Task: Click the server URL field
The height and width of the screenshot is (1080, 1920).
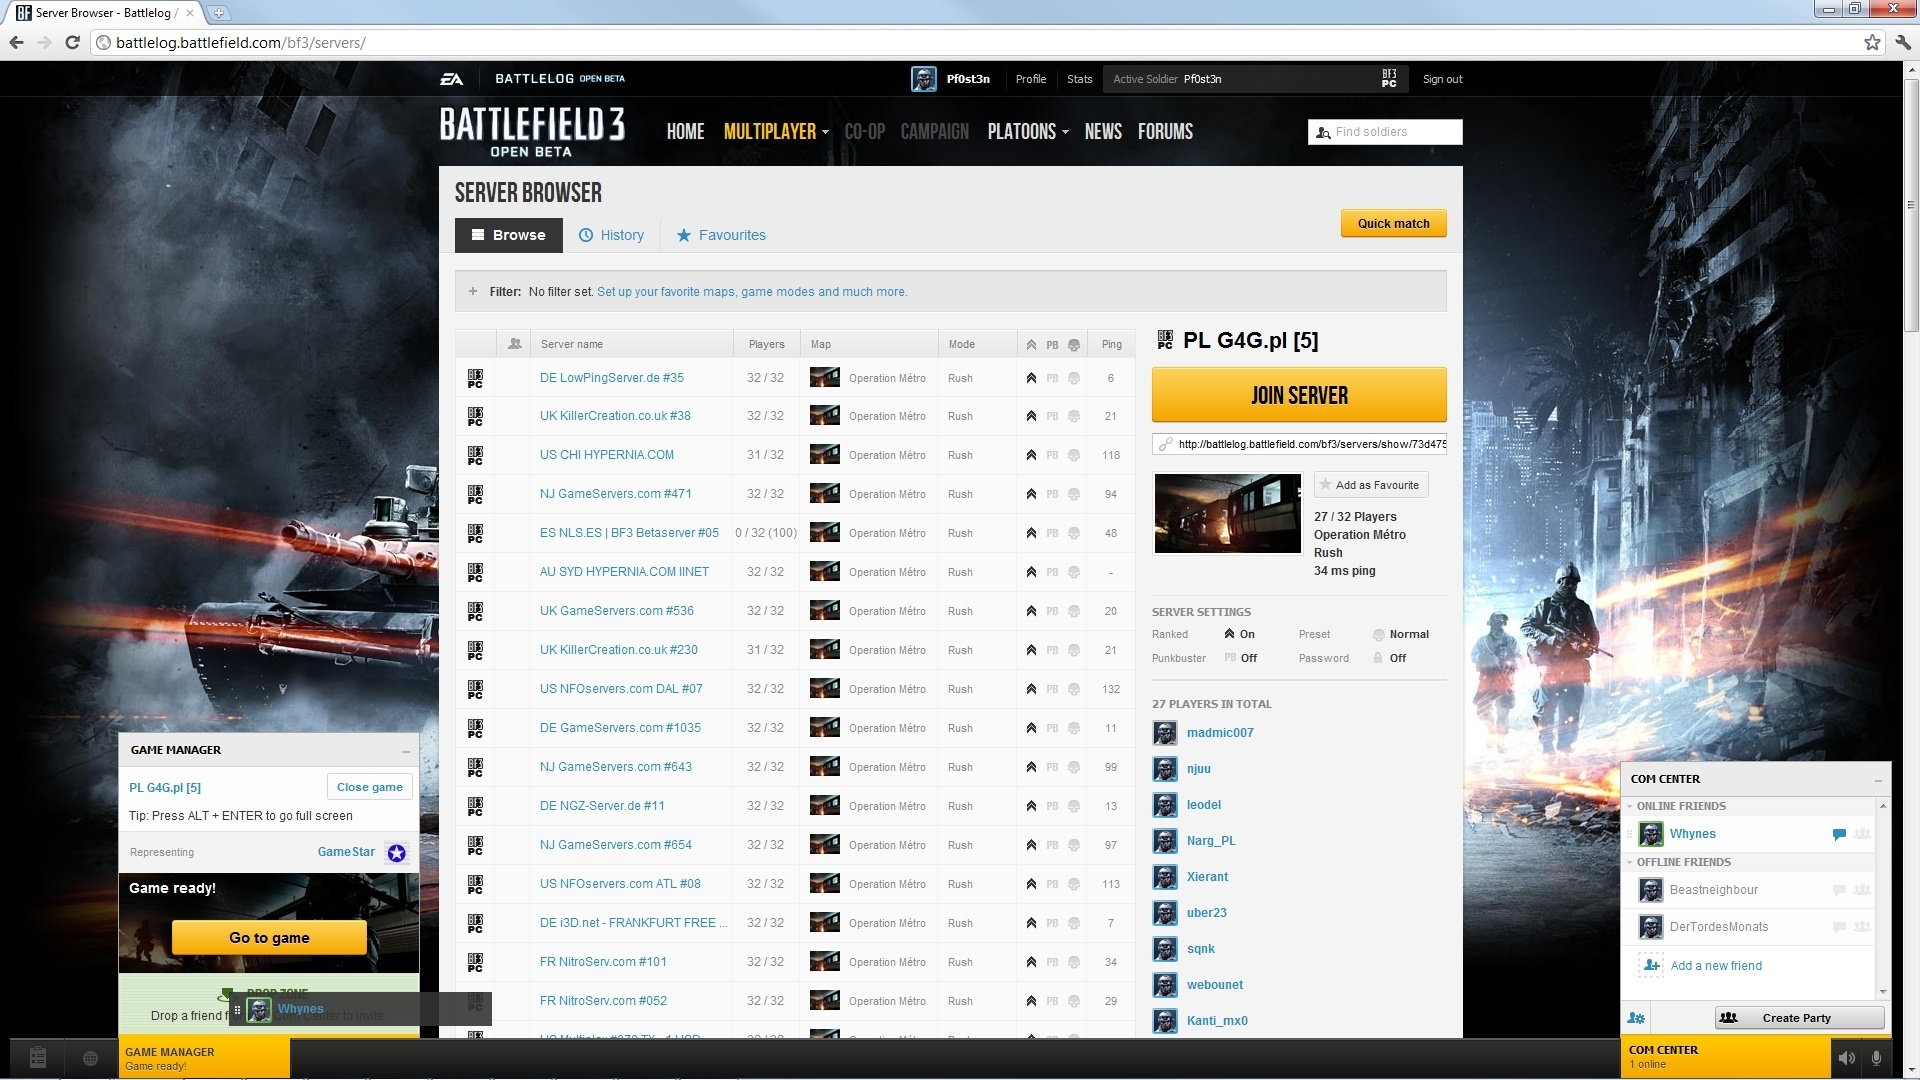Action: click(1299, 445)
